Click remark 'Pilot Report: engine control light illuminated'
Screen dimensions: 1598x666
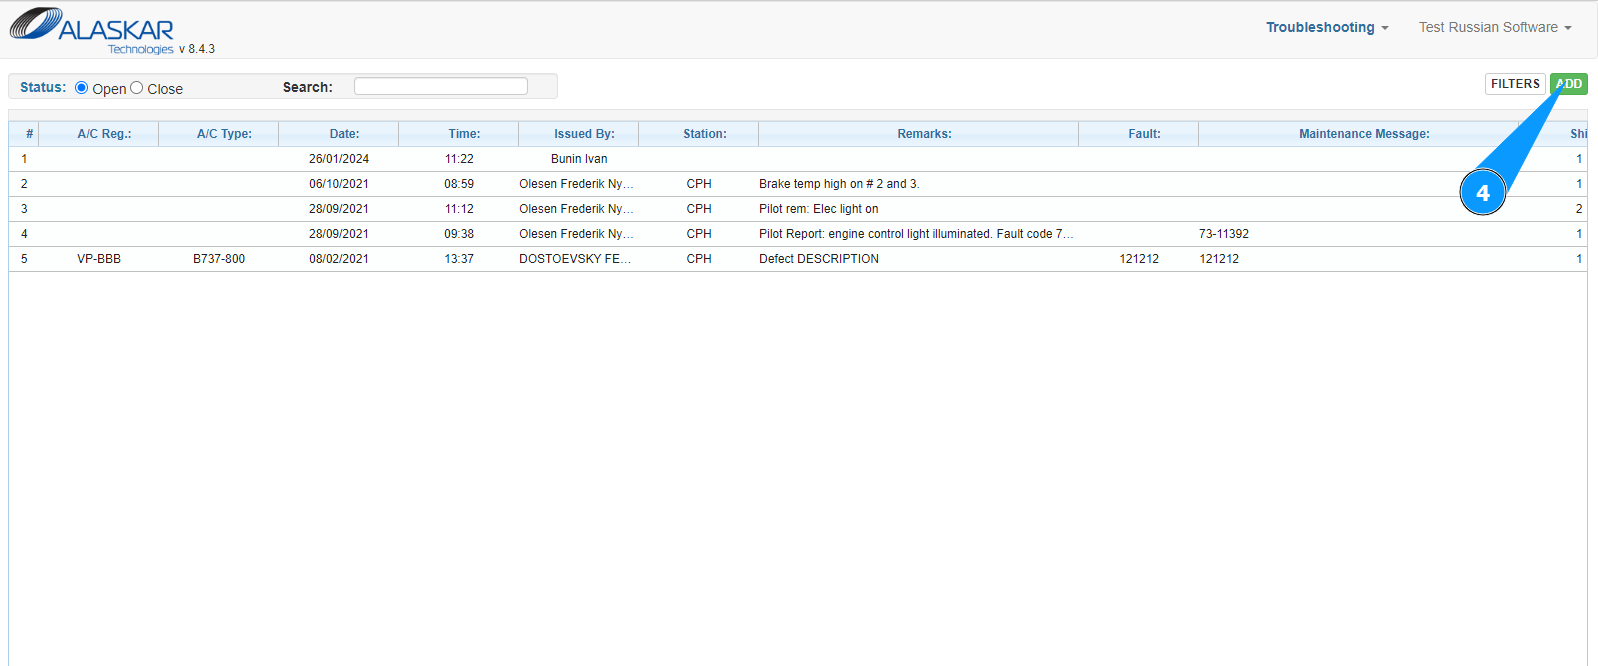pyautogui.click(x=916, y=234)
